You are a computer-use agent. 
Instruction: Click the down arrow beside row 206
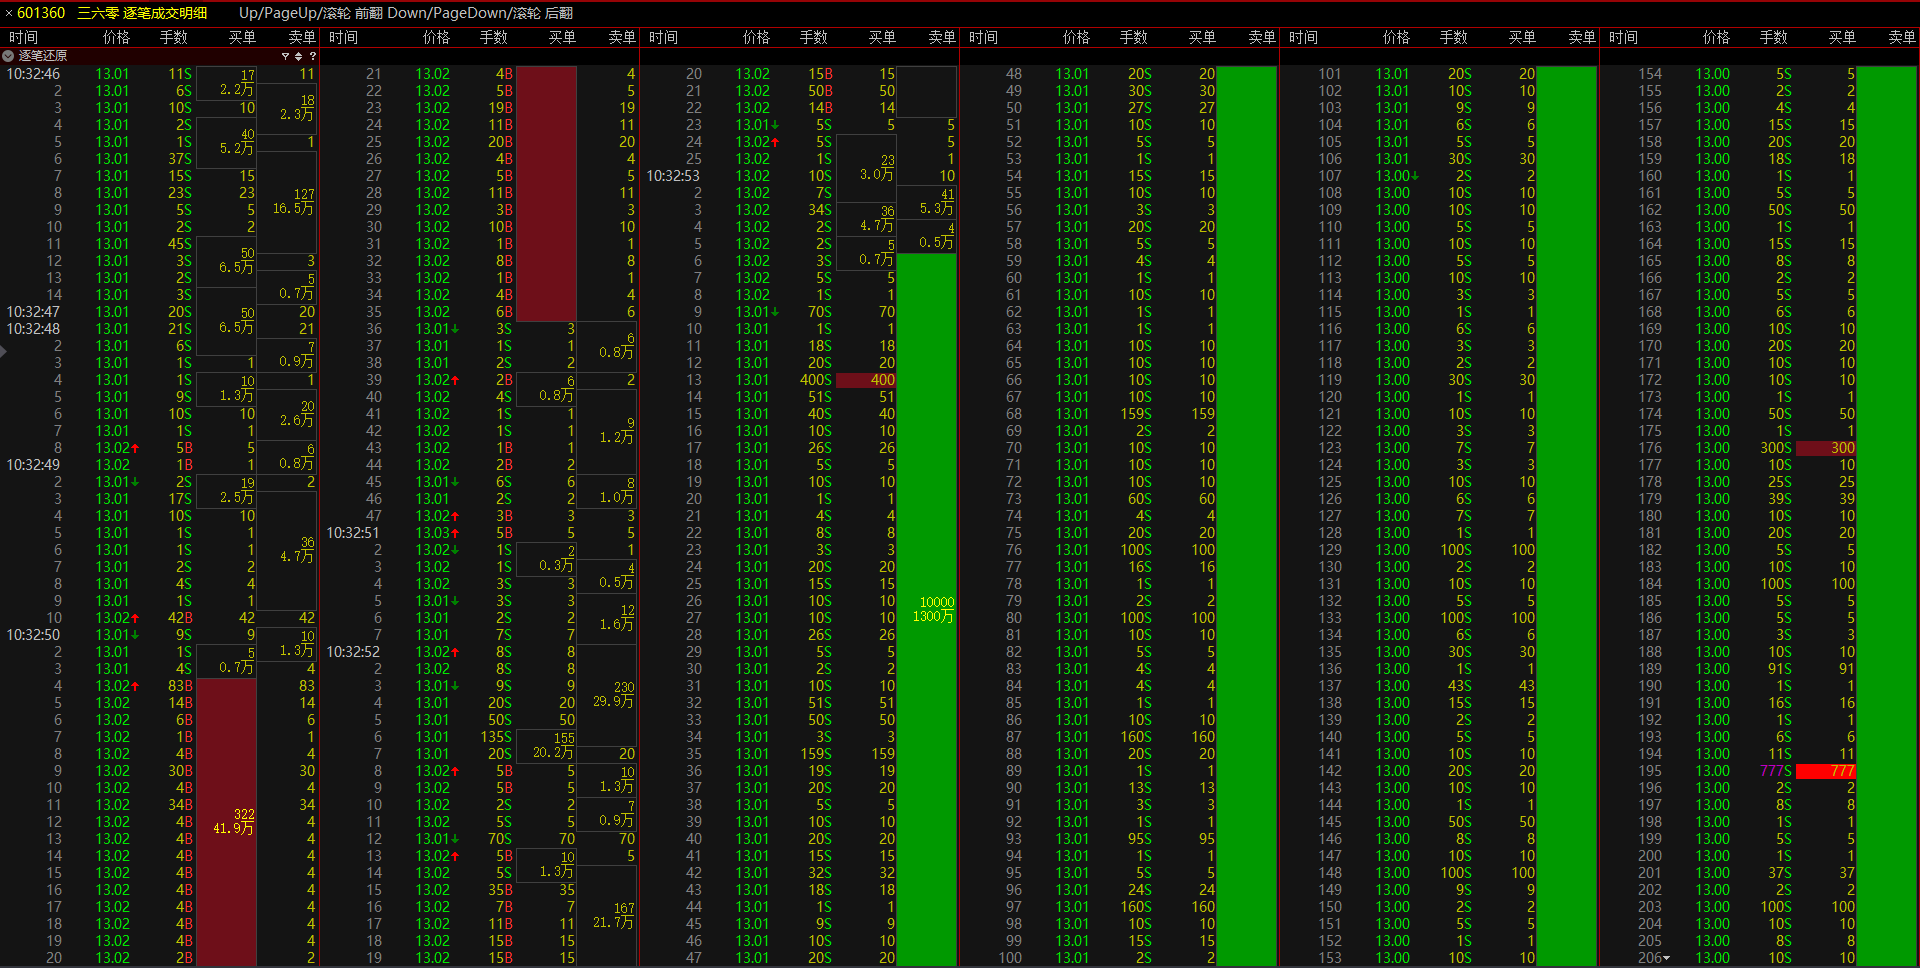pyautogui.click(x=1666, y=958)
